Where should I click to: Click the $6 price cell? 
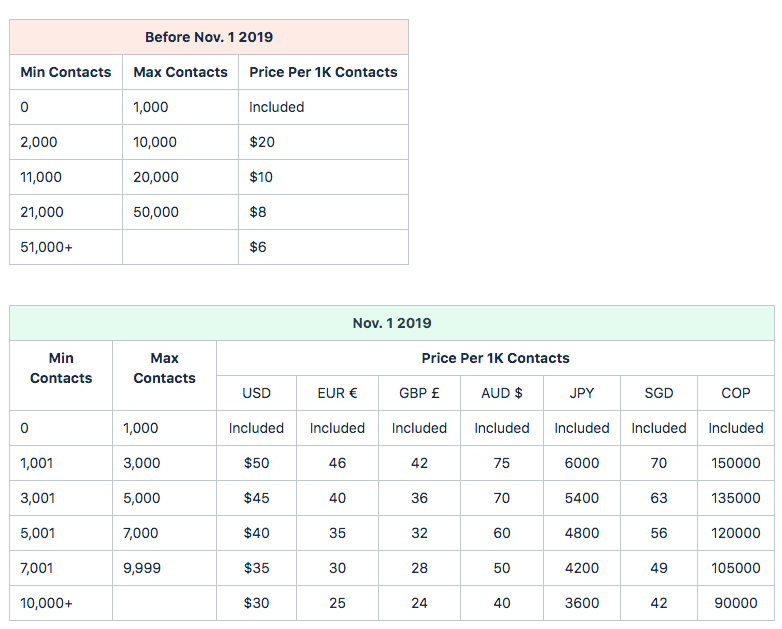click(x=258, y=247)
